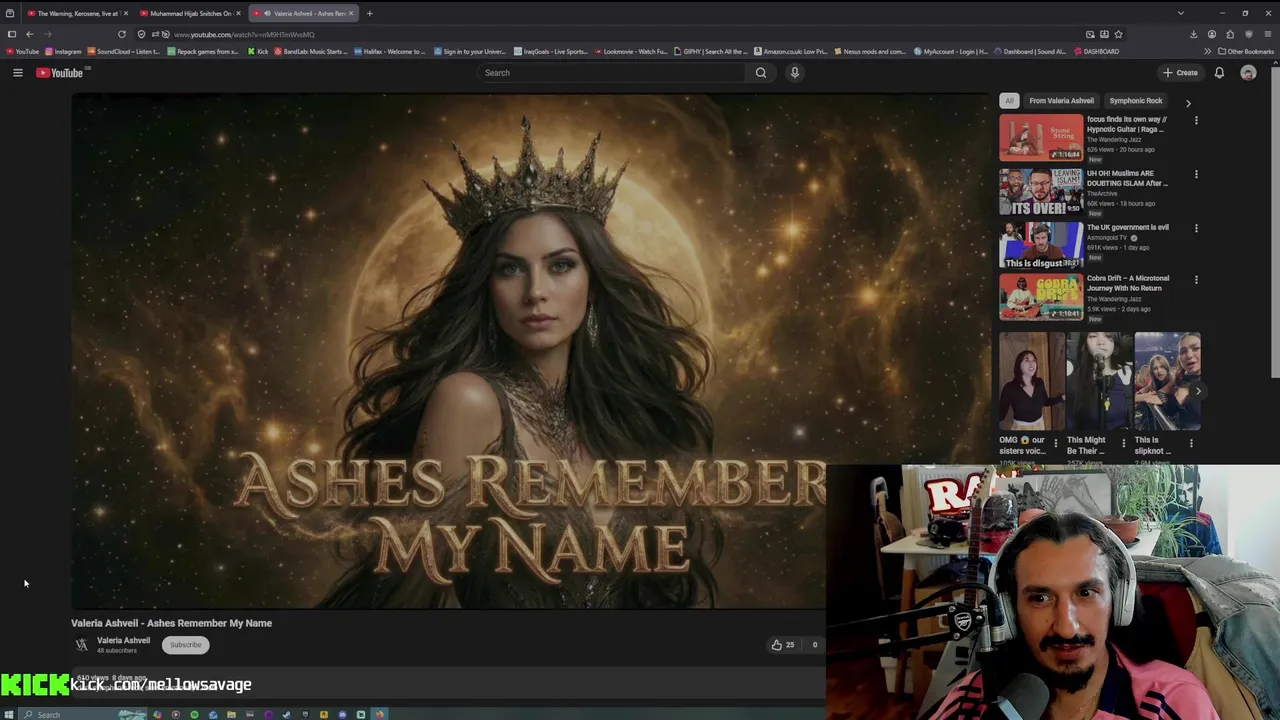Show more filter chips with the arrow

tap(1188, 102)
